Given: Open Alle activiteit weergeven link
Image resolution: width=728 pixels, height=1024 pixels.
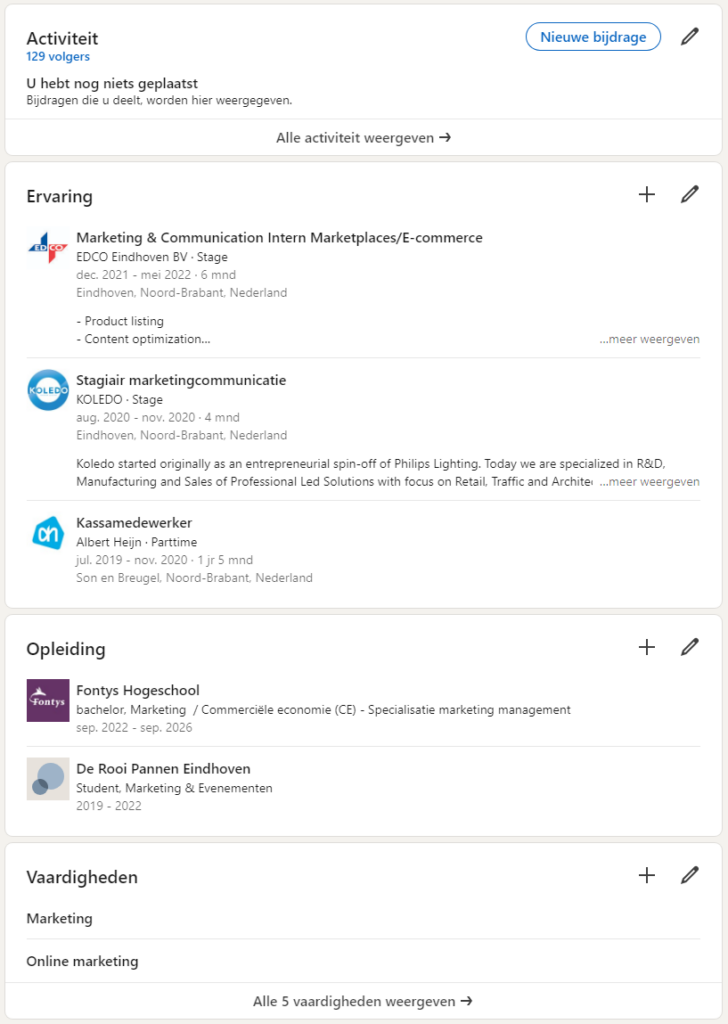Looking at the screenshot, I should [363, 138].
